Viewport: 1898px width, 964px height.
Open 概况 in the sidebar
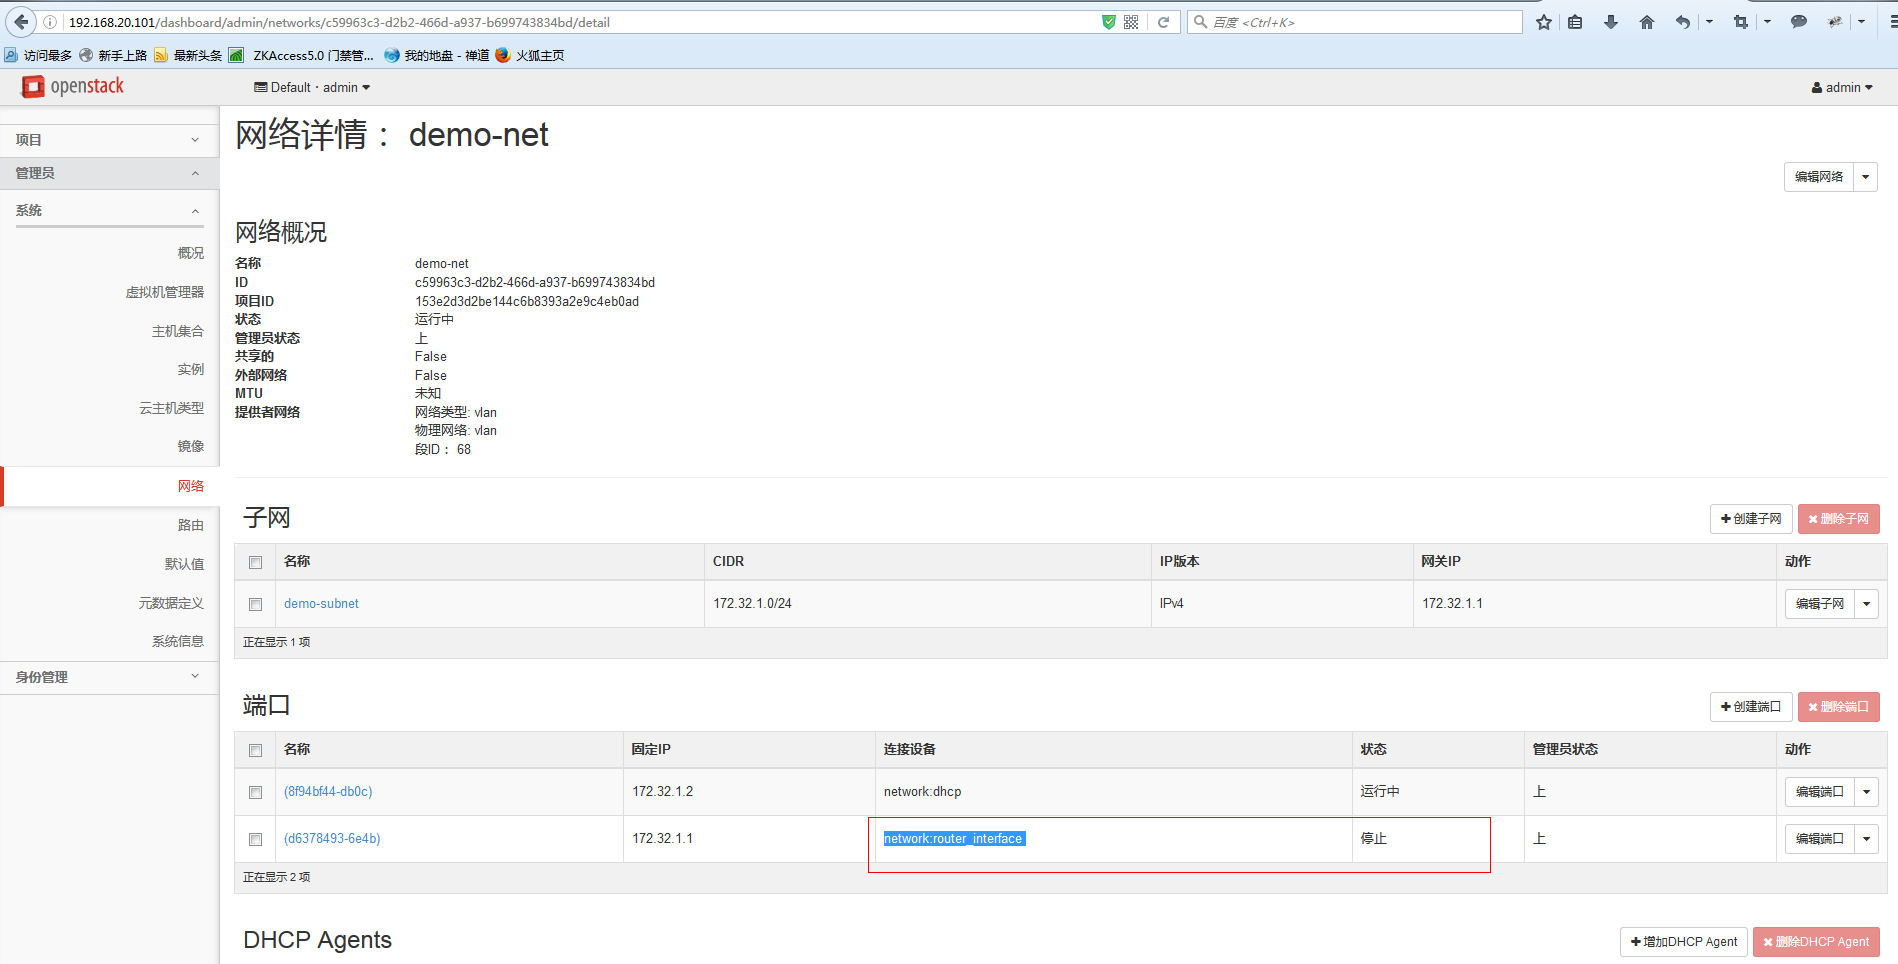(x=191, y=253)
